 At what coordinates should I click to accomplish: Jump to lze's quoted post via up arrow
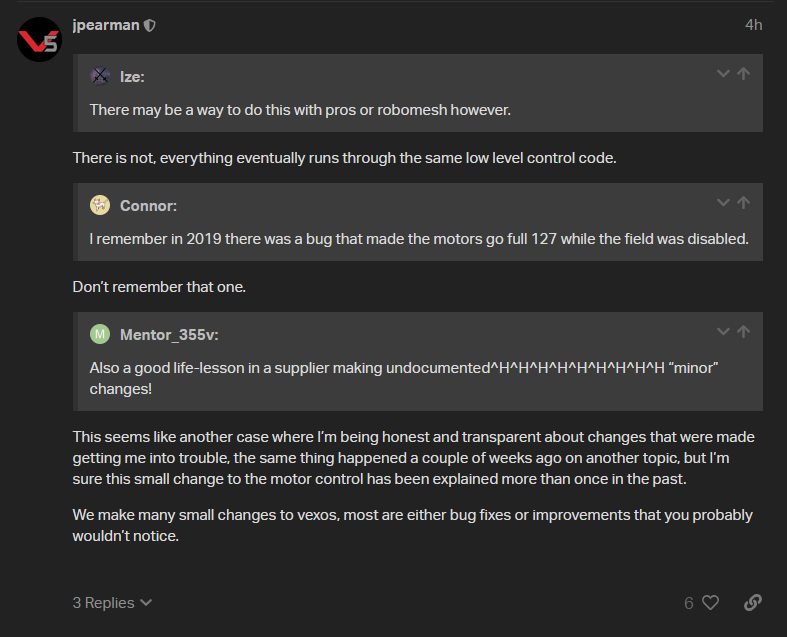tap(743, 74)
